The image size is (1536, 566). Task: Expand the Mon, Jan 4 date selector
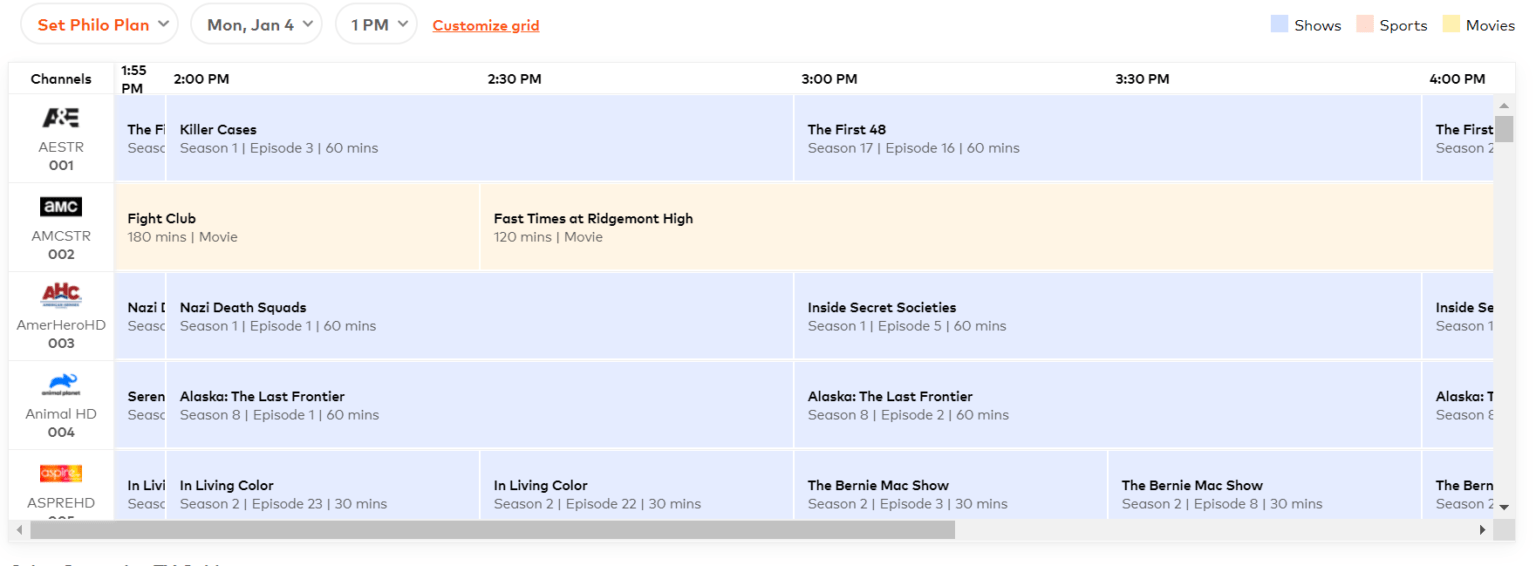257,25
